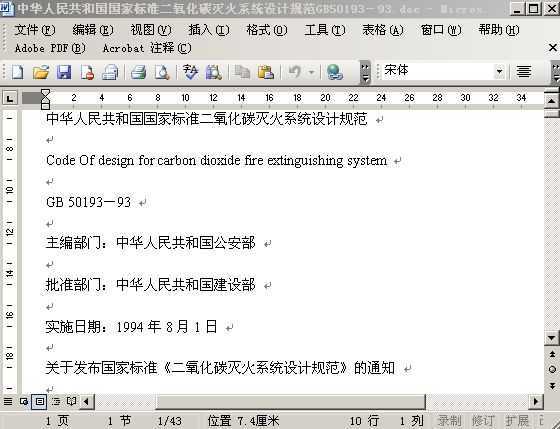Image resolution: width=560 pixels, height=429 pixels.
Task: Go to the next page with the double down arrow
Action: [552, 386]
